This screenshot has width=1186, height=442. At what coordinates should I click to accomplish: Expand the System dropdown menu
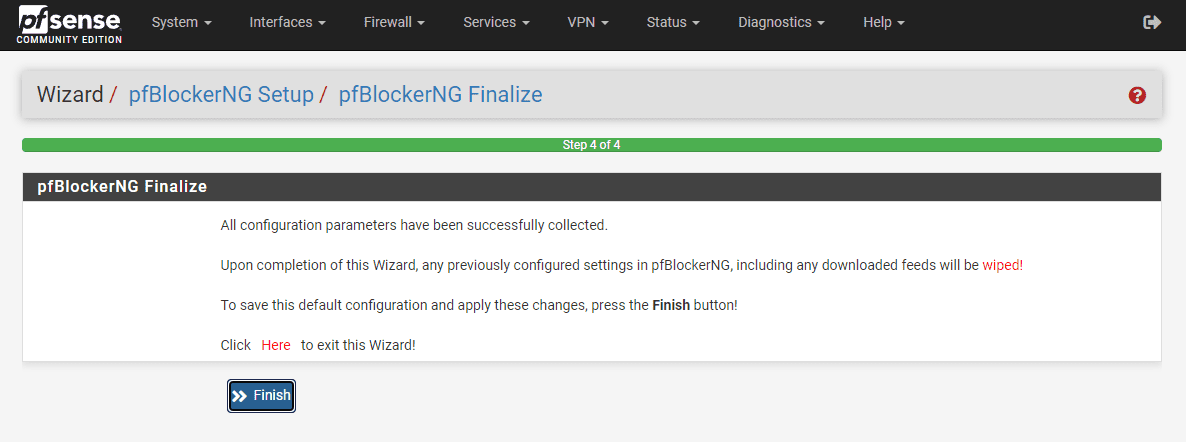181,22
